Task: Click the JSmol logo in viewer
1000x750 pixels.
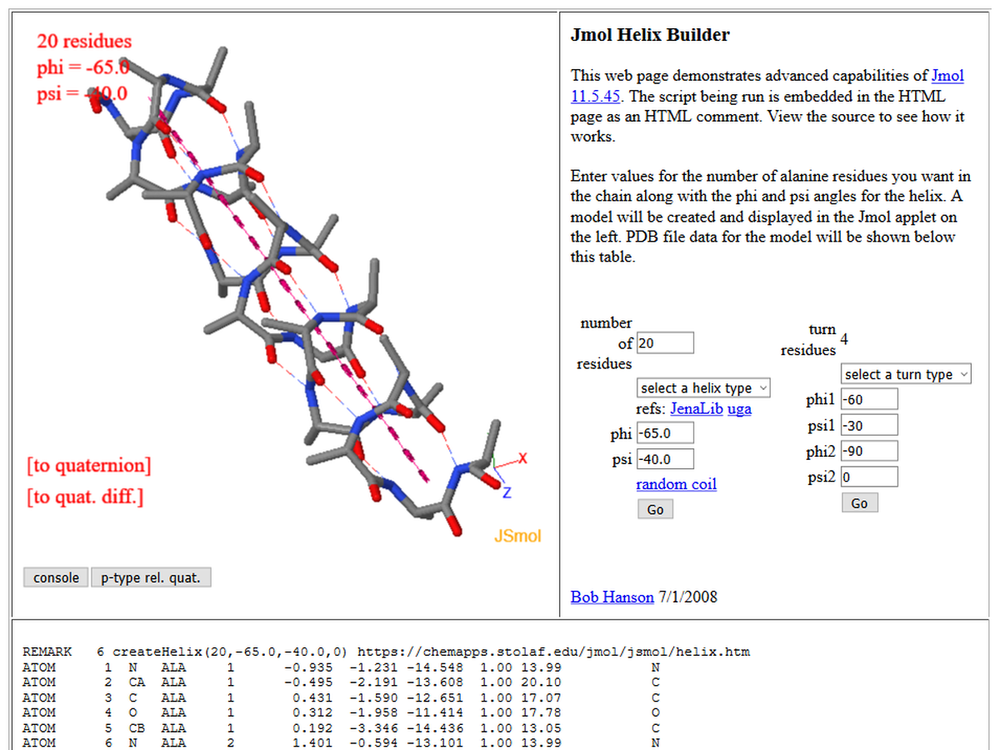Action: click(x=517, y=536)
